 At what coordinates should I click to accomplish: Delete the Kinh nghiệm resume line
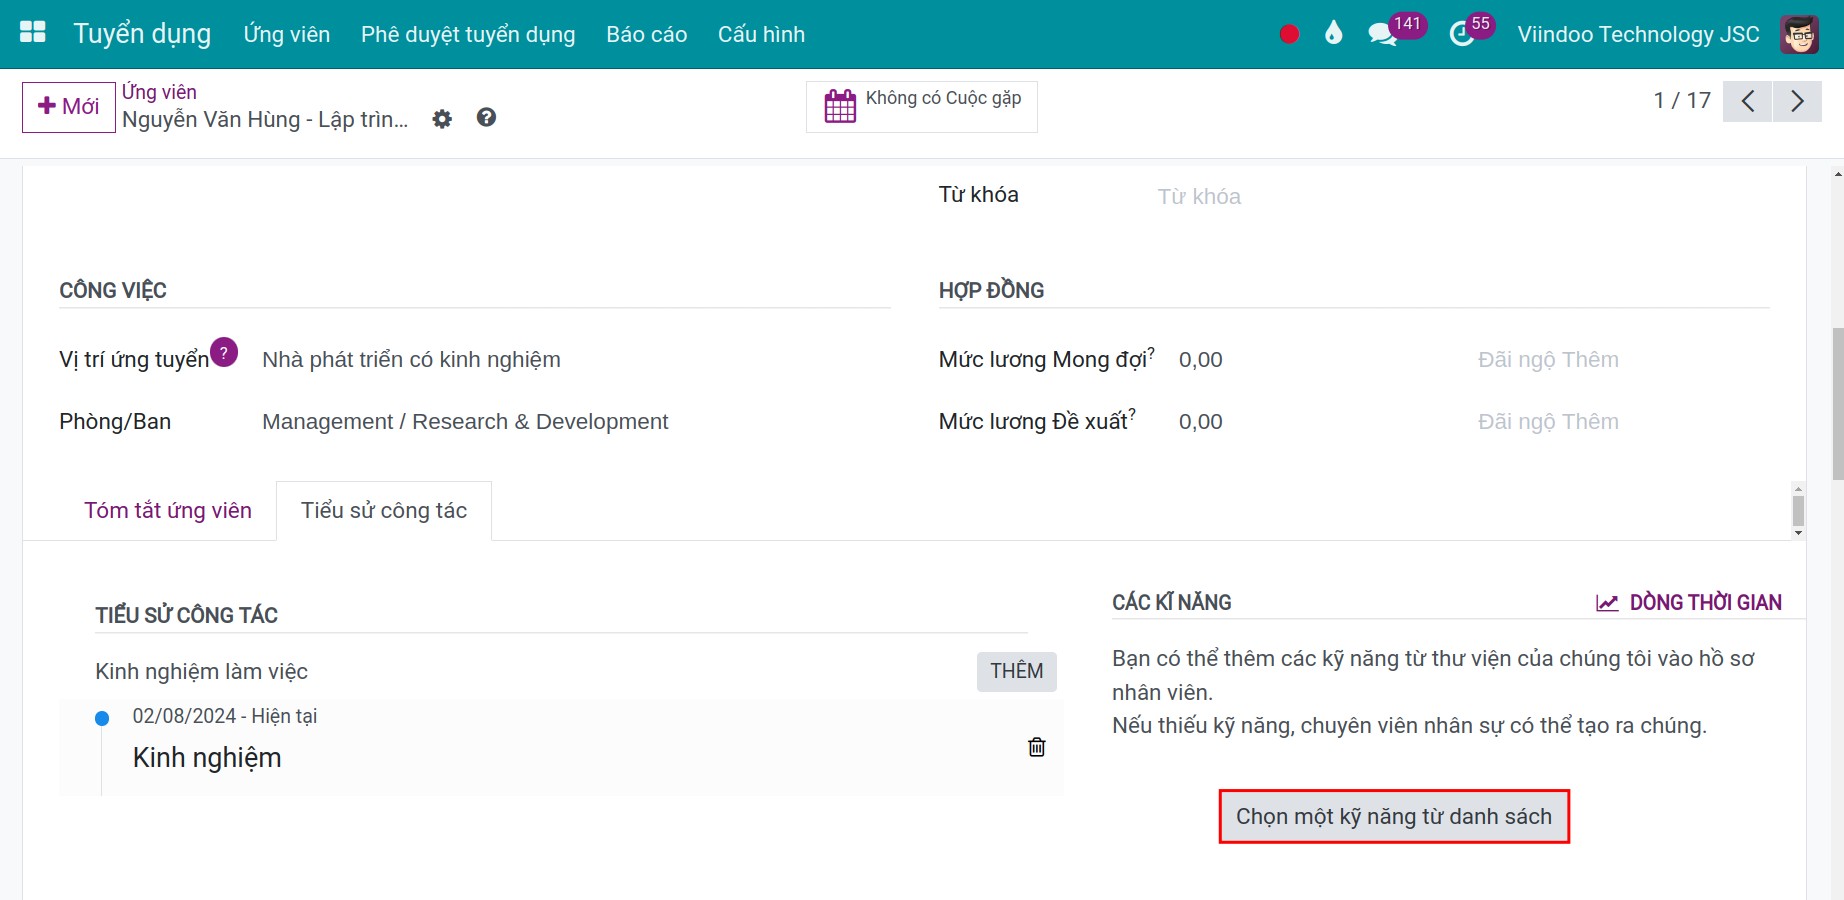(1037, 747)
